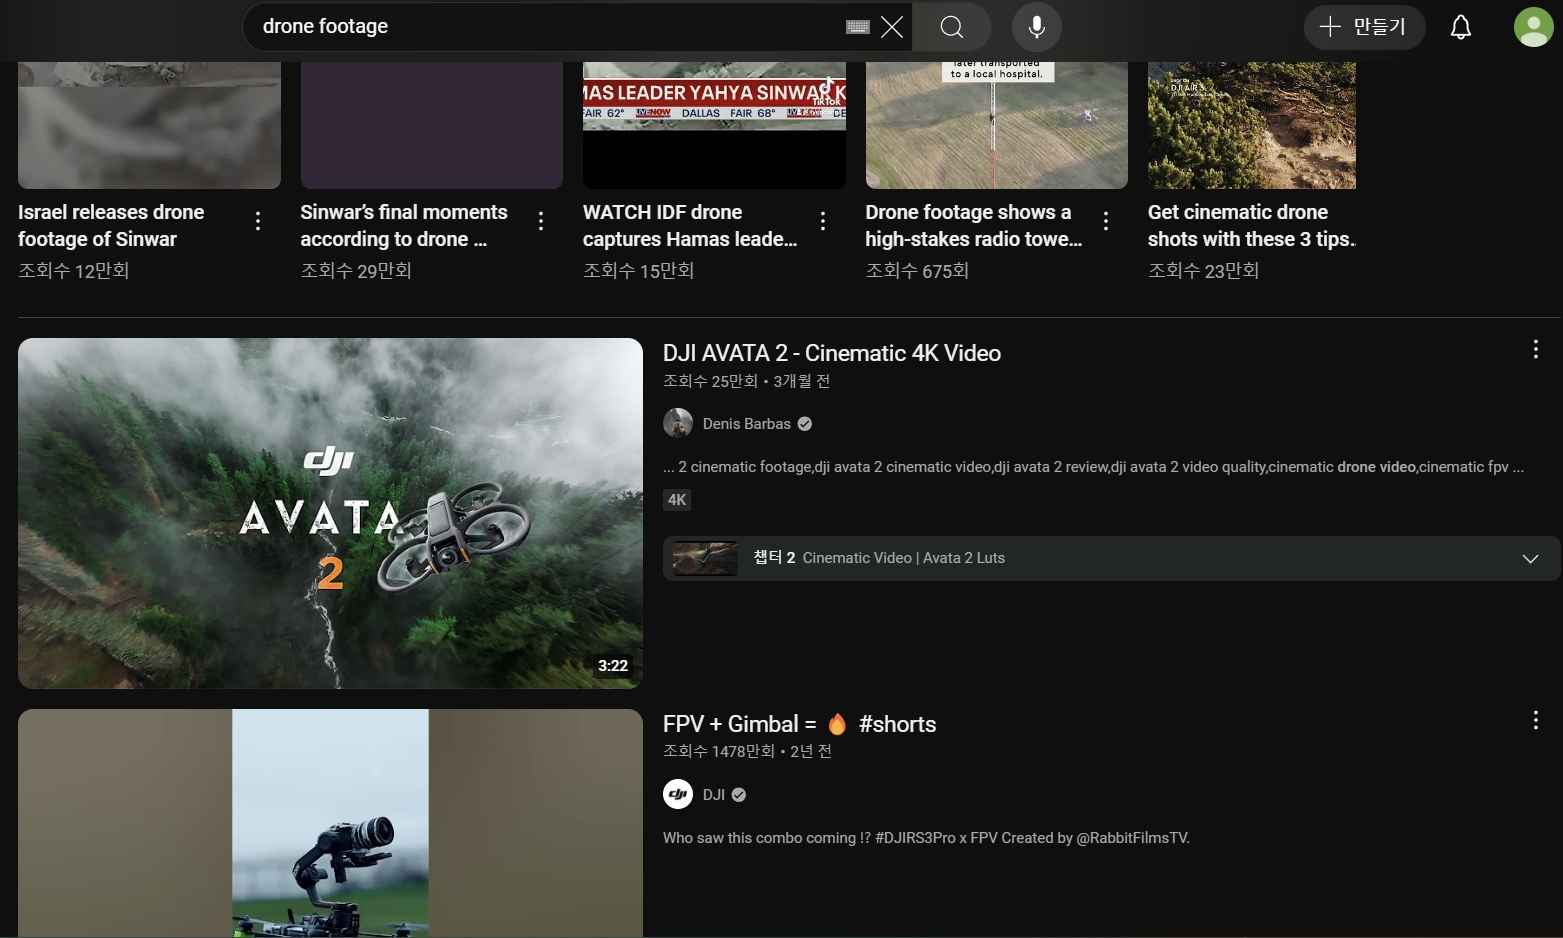This screenshot has width=1563, height=938.
Task: Expand chapters dropdown chevron for Avata 2 Luts
Action: (1530, 558)
